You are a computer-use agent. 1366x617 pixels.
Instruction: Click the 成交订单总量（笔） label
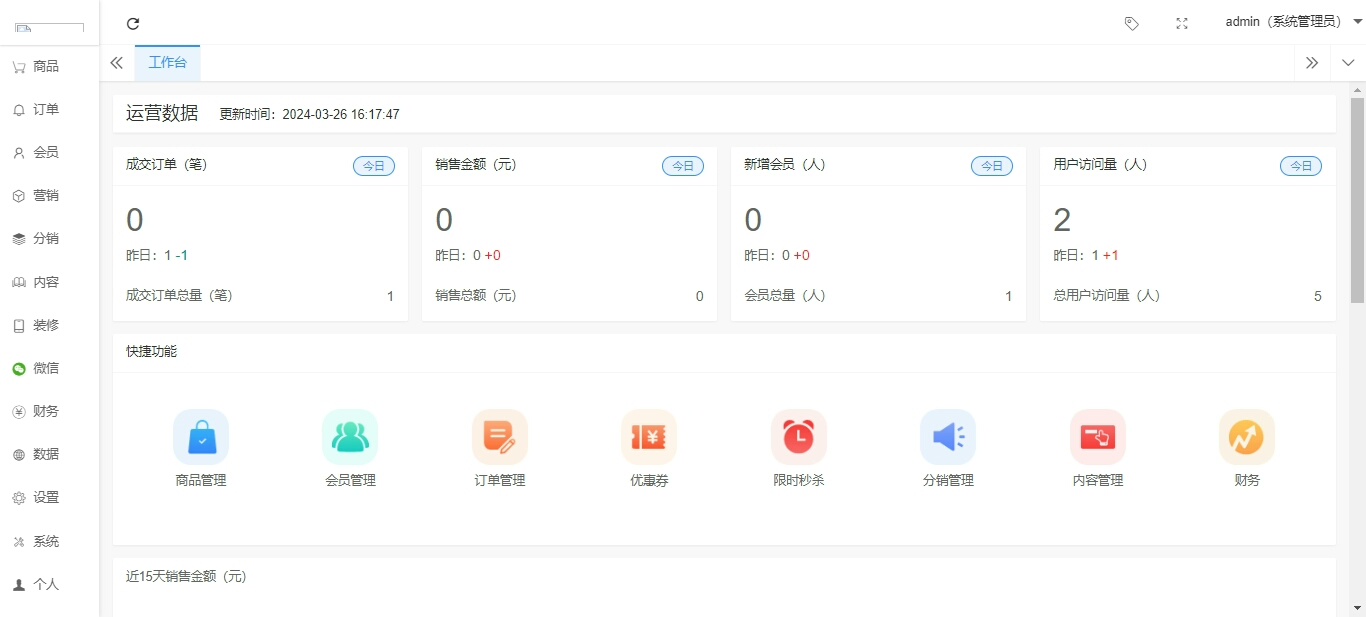coord(180,296)
